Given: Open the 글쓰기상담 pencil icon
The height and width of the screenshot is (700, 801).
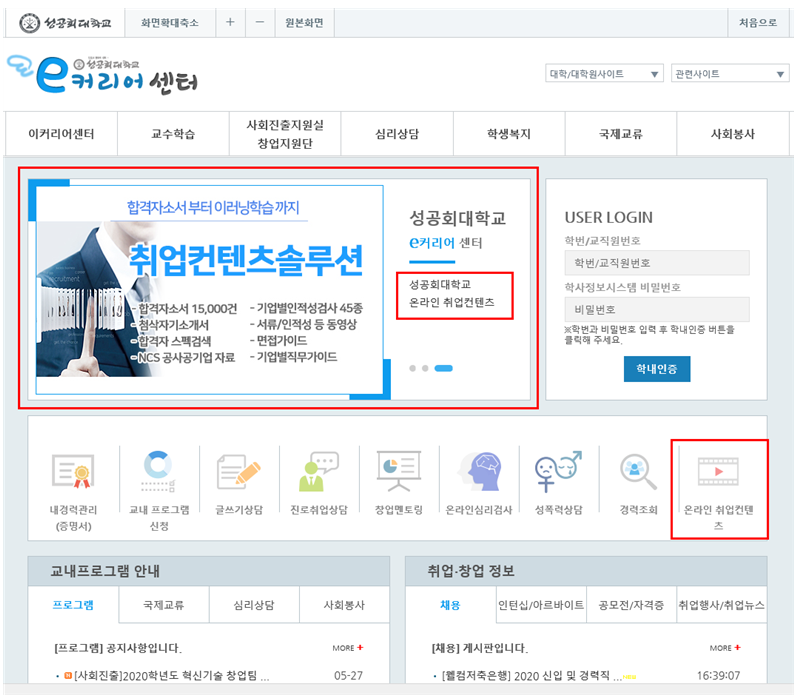Looking at the screenshot, I should [239, 471].
